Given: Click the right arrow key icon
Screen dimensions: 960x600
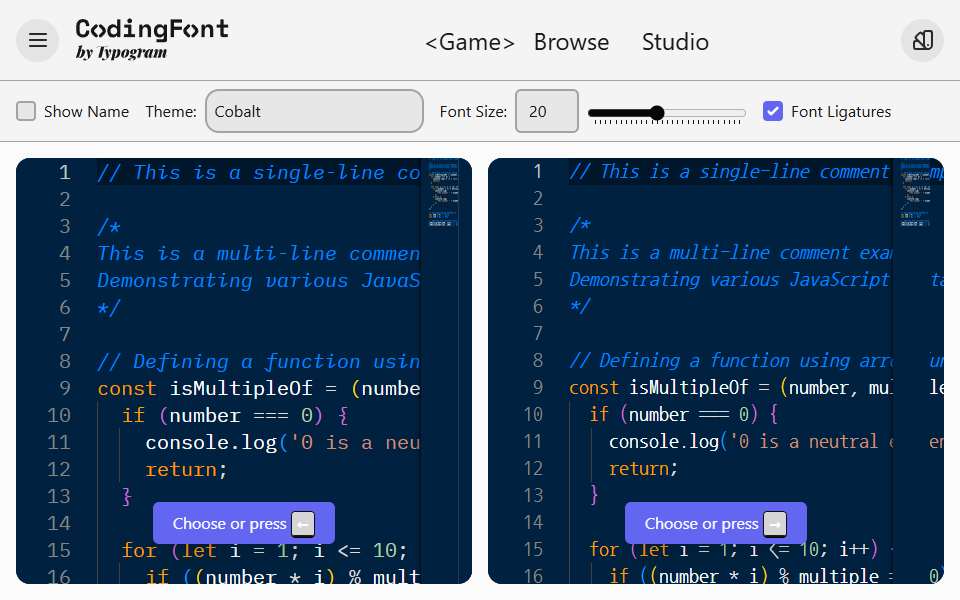Looking at the screenshot, I should (775, 524).
